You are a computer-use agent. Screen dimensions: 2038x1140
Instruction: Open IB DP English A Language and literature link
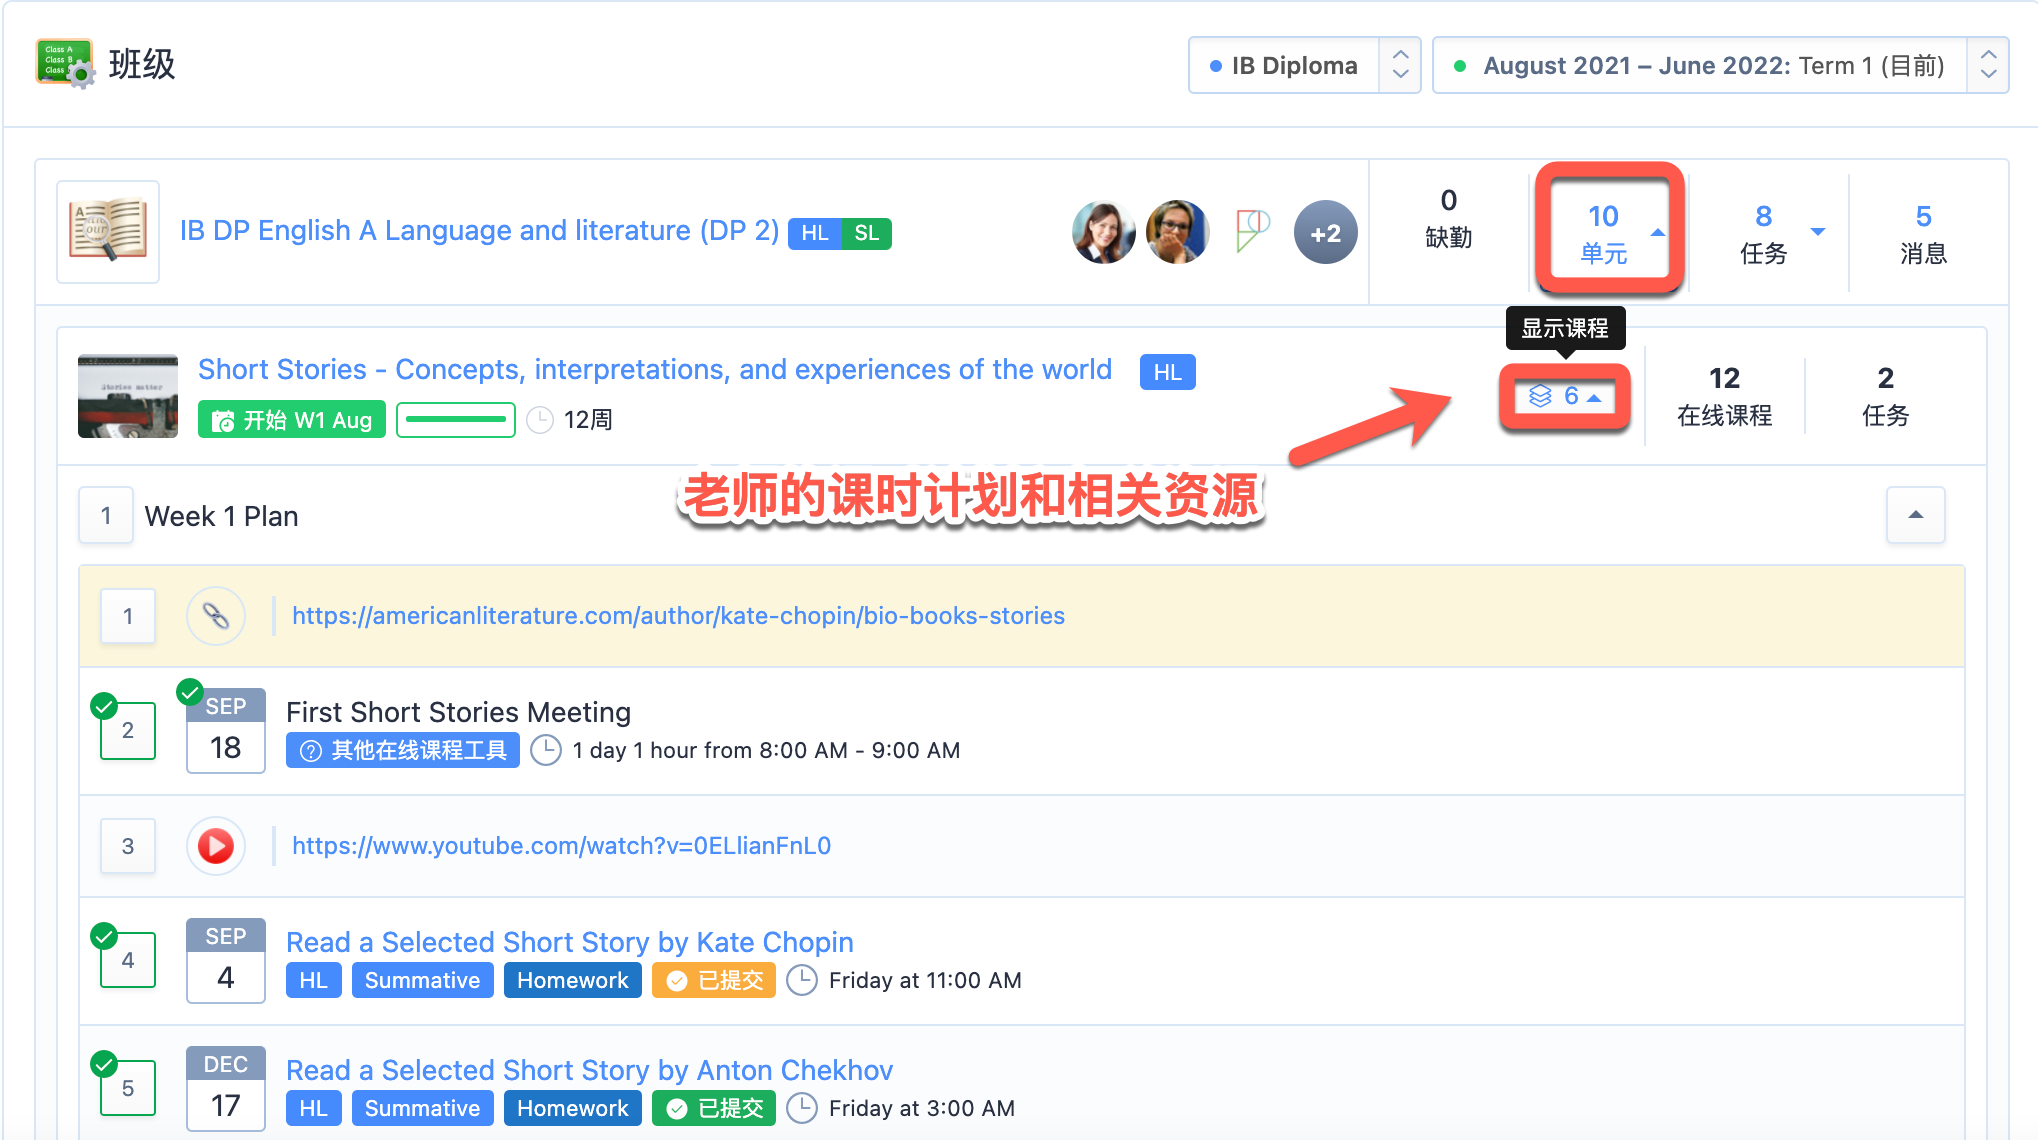479,231
